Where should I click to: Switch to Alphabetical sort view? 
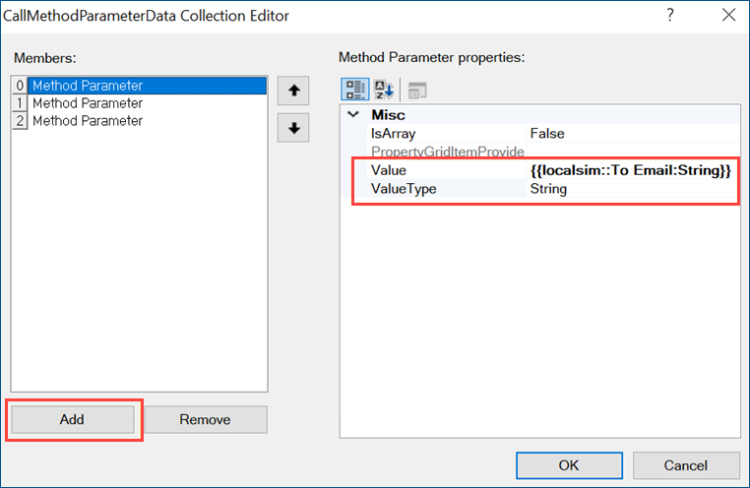click(384, 90)
